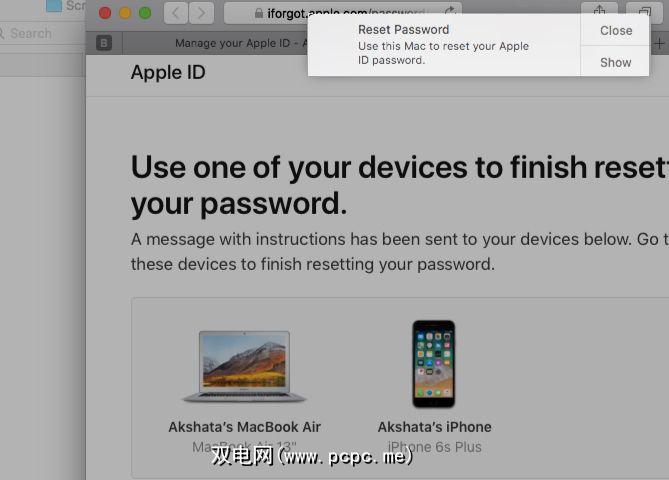The height and width of the screenshot is (480, 669).
Task: Select the Apple ID header link
Action: (168, 72)
